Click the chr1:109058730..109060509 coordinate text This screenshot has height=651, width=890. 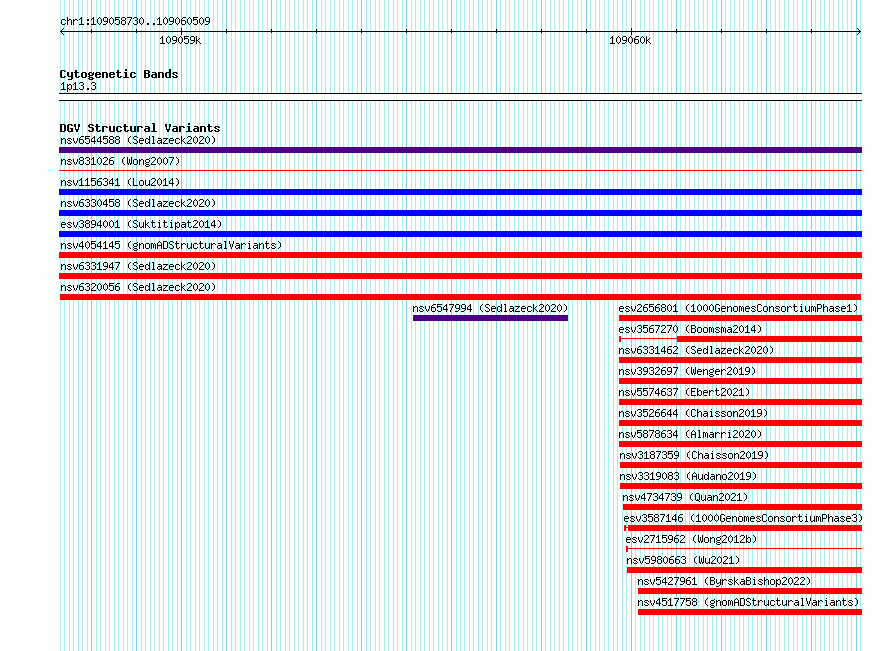135,21
